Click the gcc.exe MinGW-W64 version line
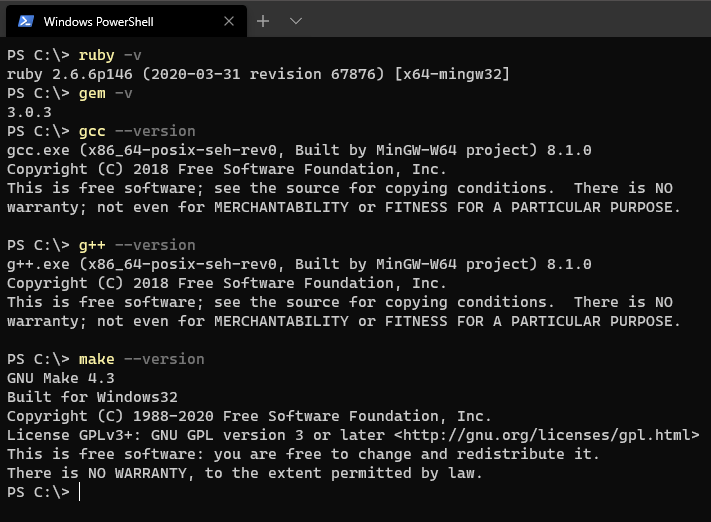Screen dimensions: 711x522 tap(299, 151)
